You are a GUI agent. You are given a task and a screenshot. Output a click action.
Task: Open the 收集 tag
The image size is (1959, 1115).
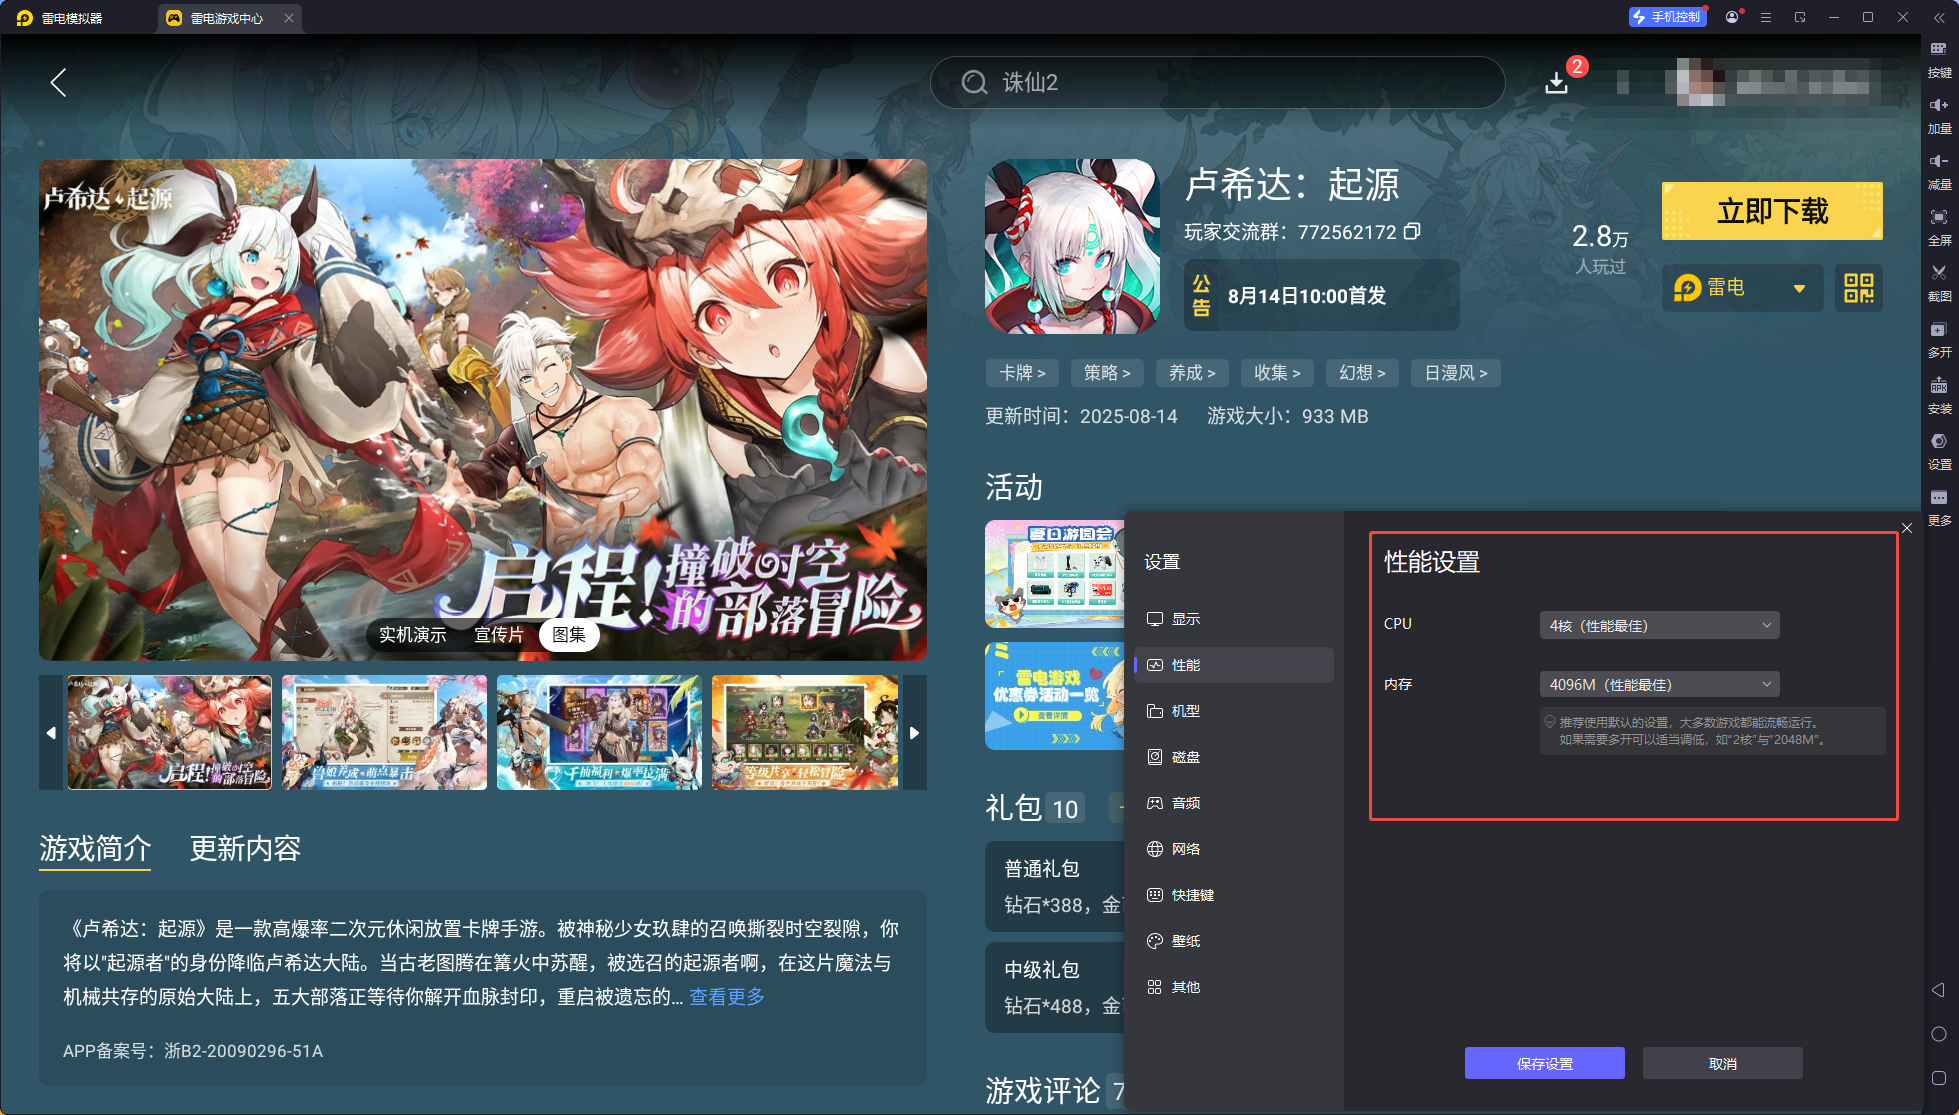tap(1277, 373)
